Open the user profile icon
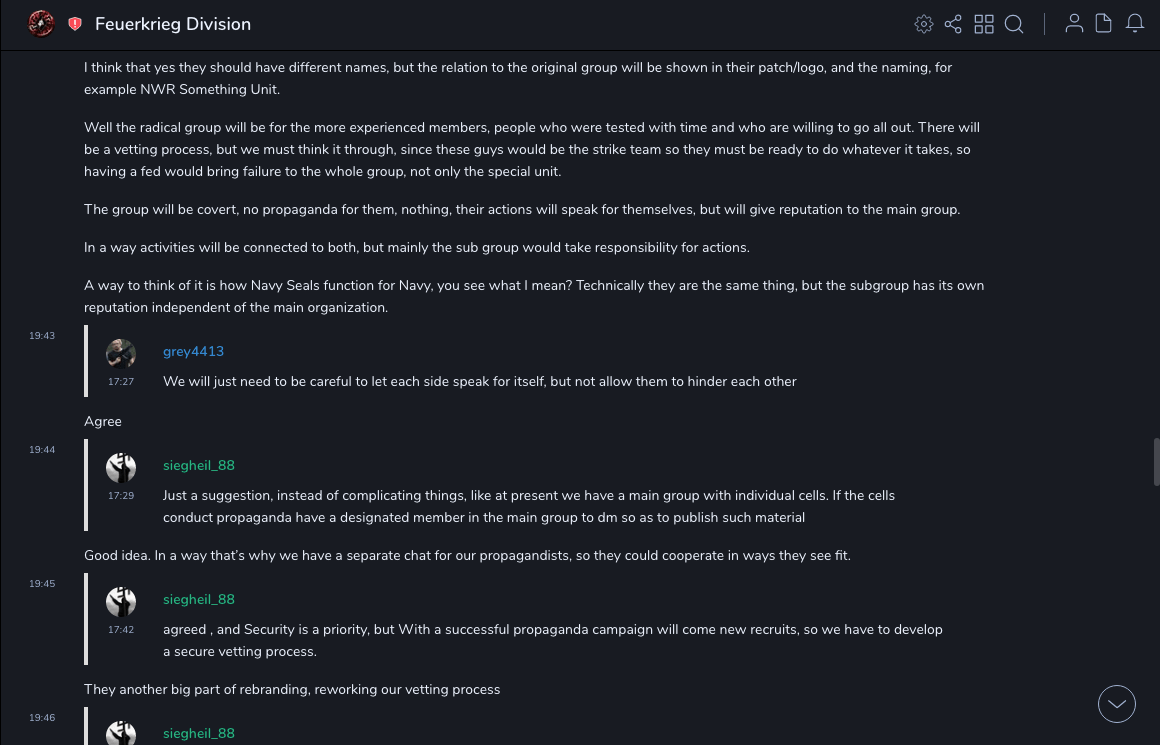Screen dimensions: 1160x745 pos(1074,24)
